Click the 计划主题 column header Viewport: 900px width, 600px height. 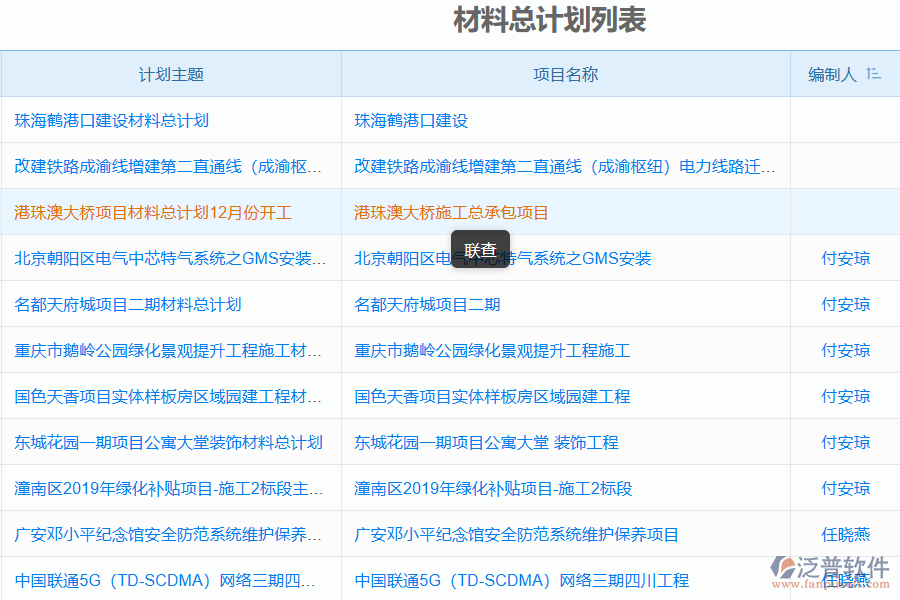point(170,73)
